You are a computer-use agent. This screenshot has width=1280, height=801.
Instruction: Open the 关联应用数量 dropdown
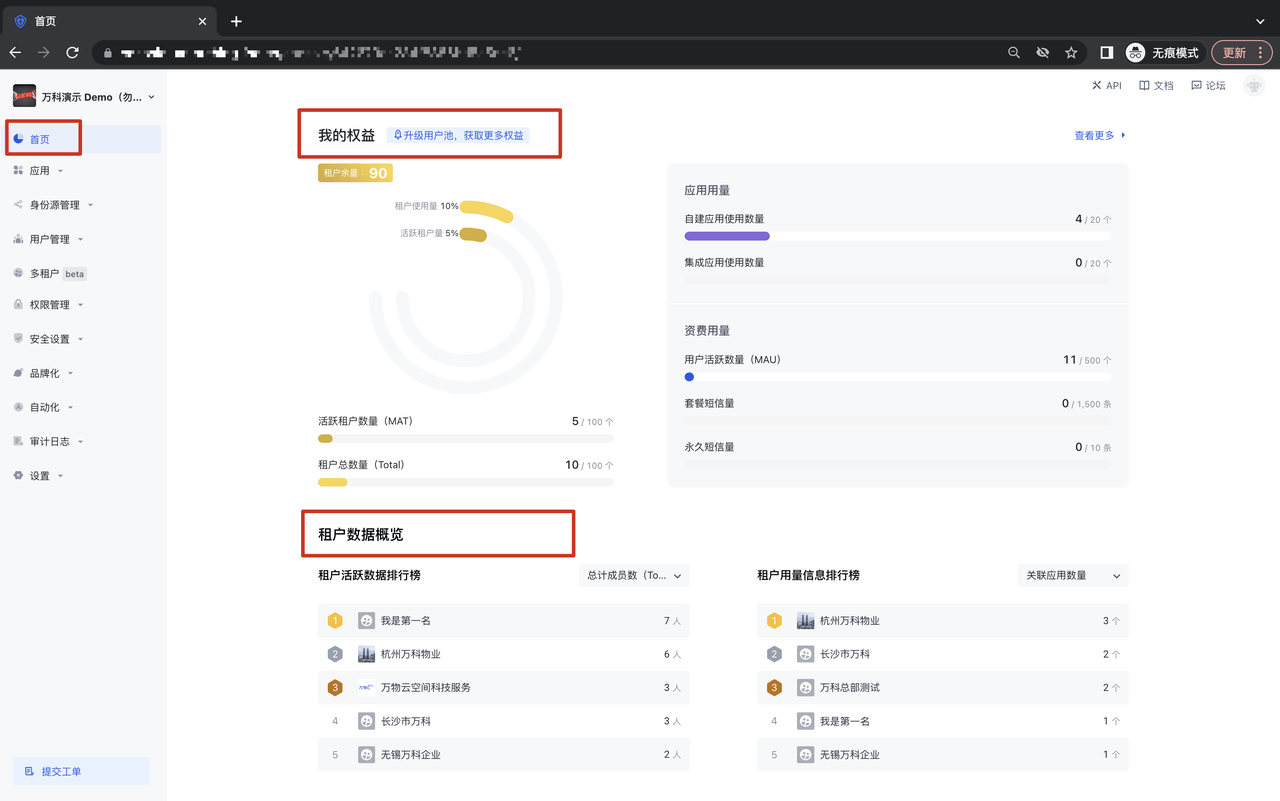1072,576
